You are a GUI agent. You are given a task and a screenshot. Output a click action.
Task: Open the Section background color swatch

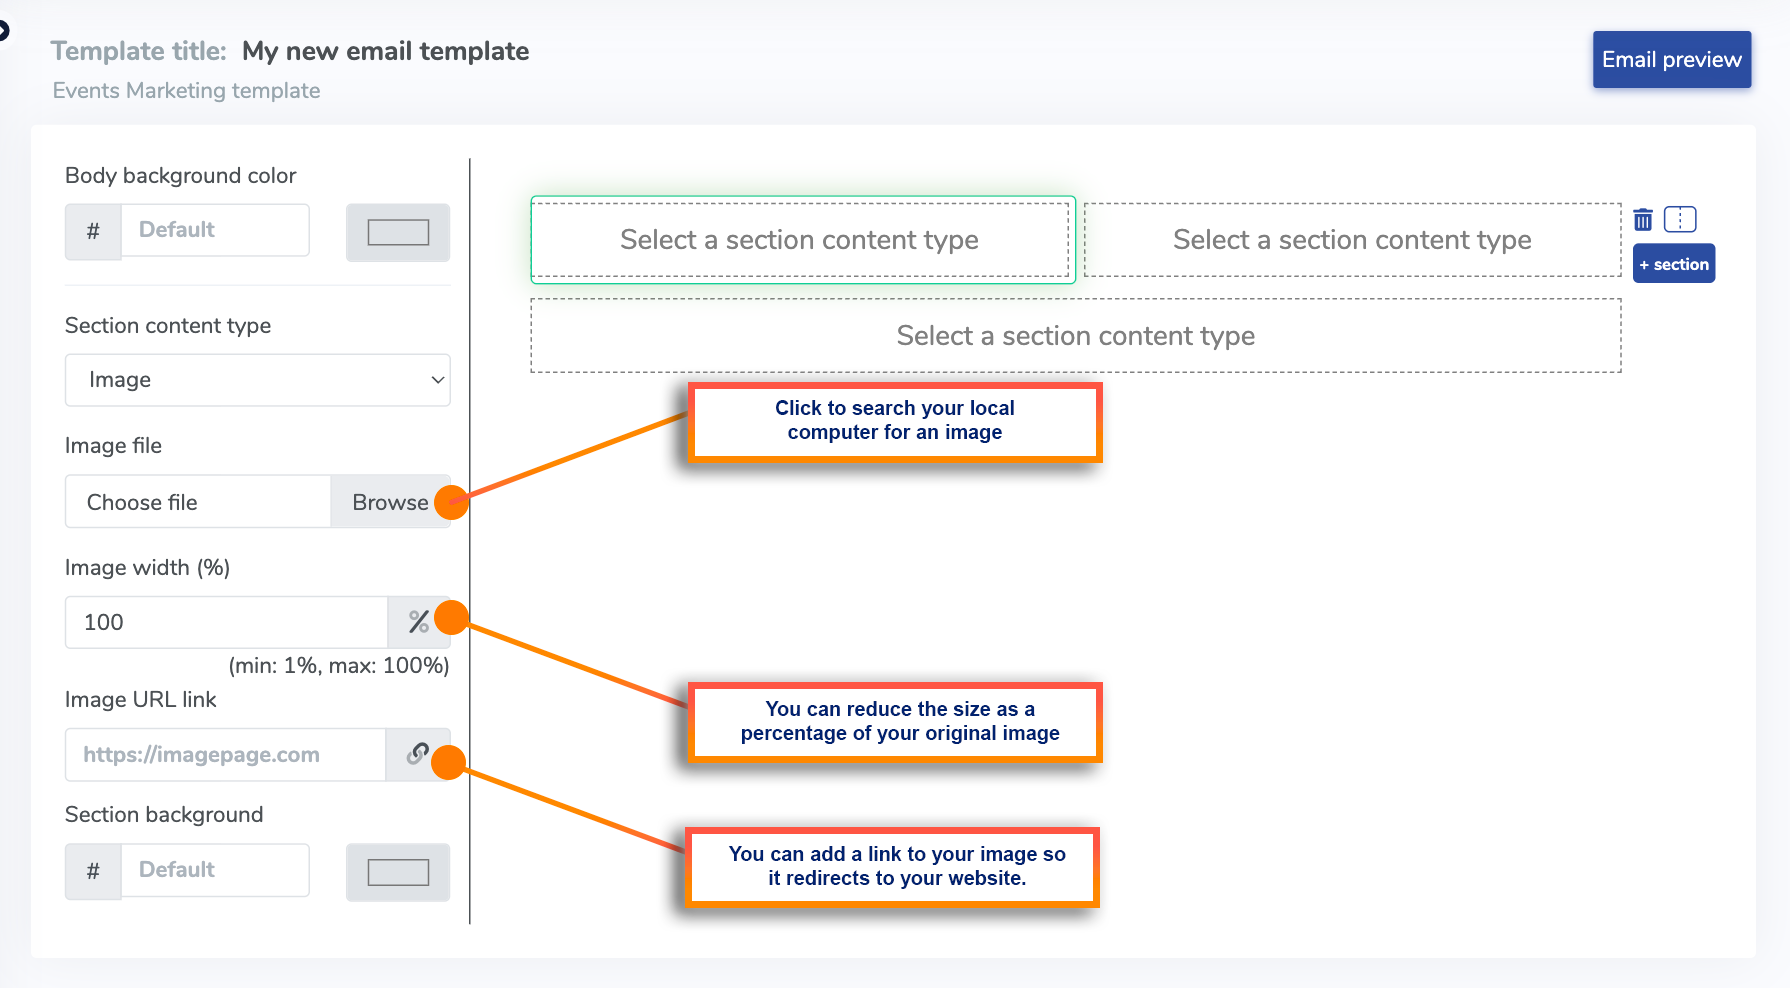[x=398, y=872]
